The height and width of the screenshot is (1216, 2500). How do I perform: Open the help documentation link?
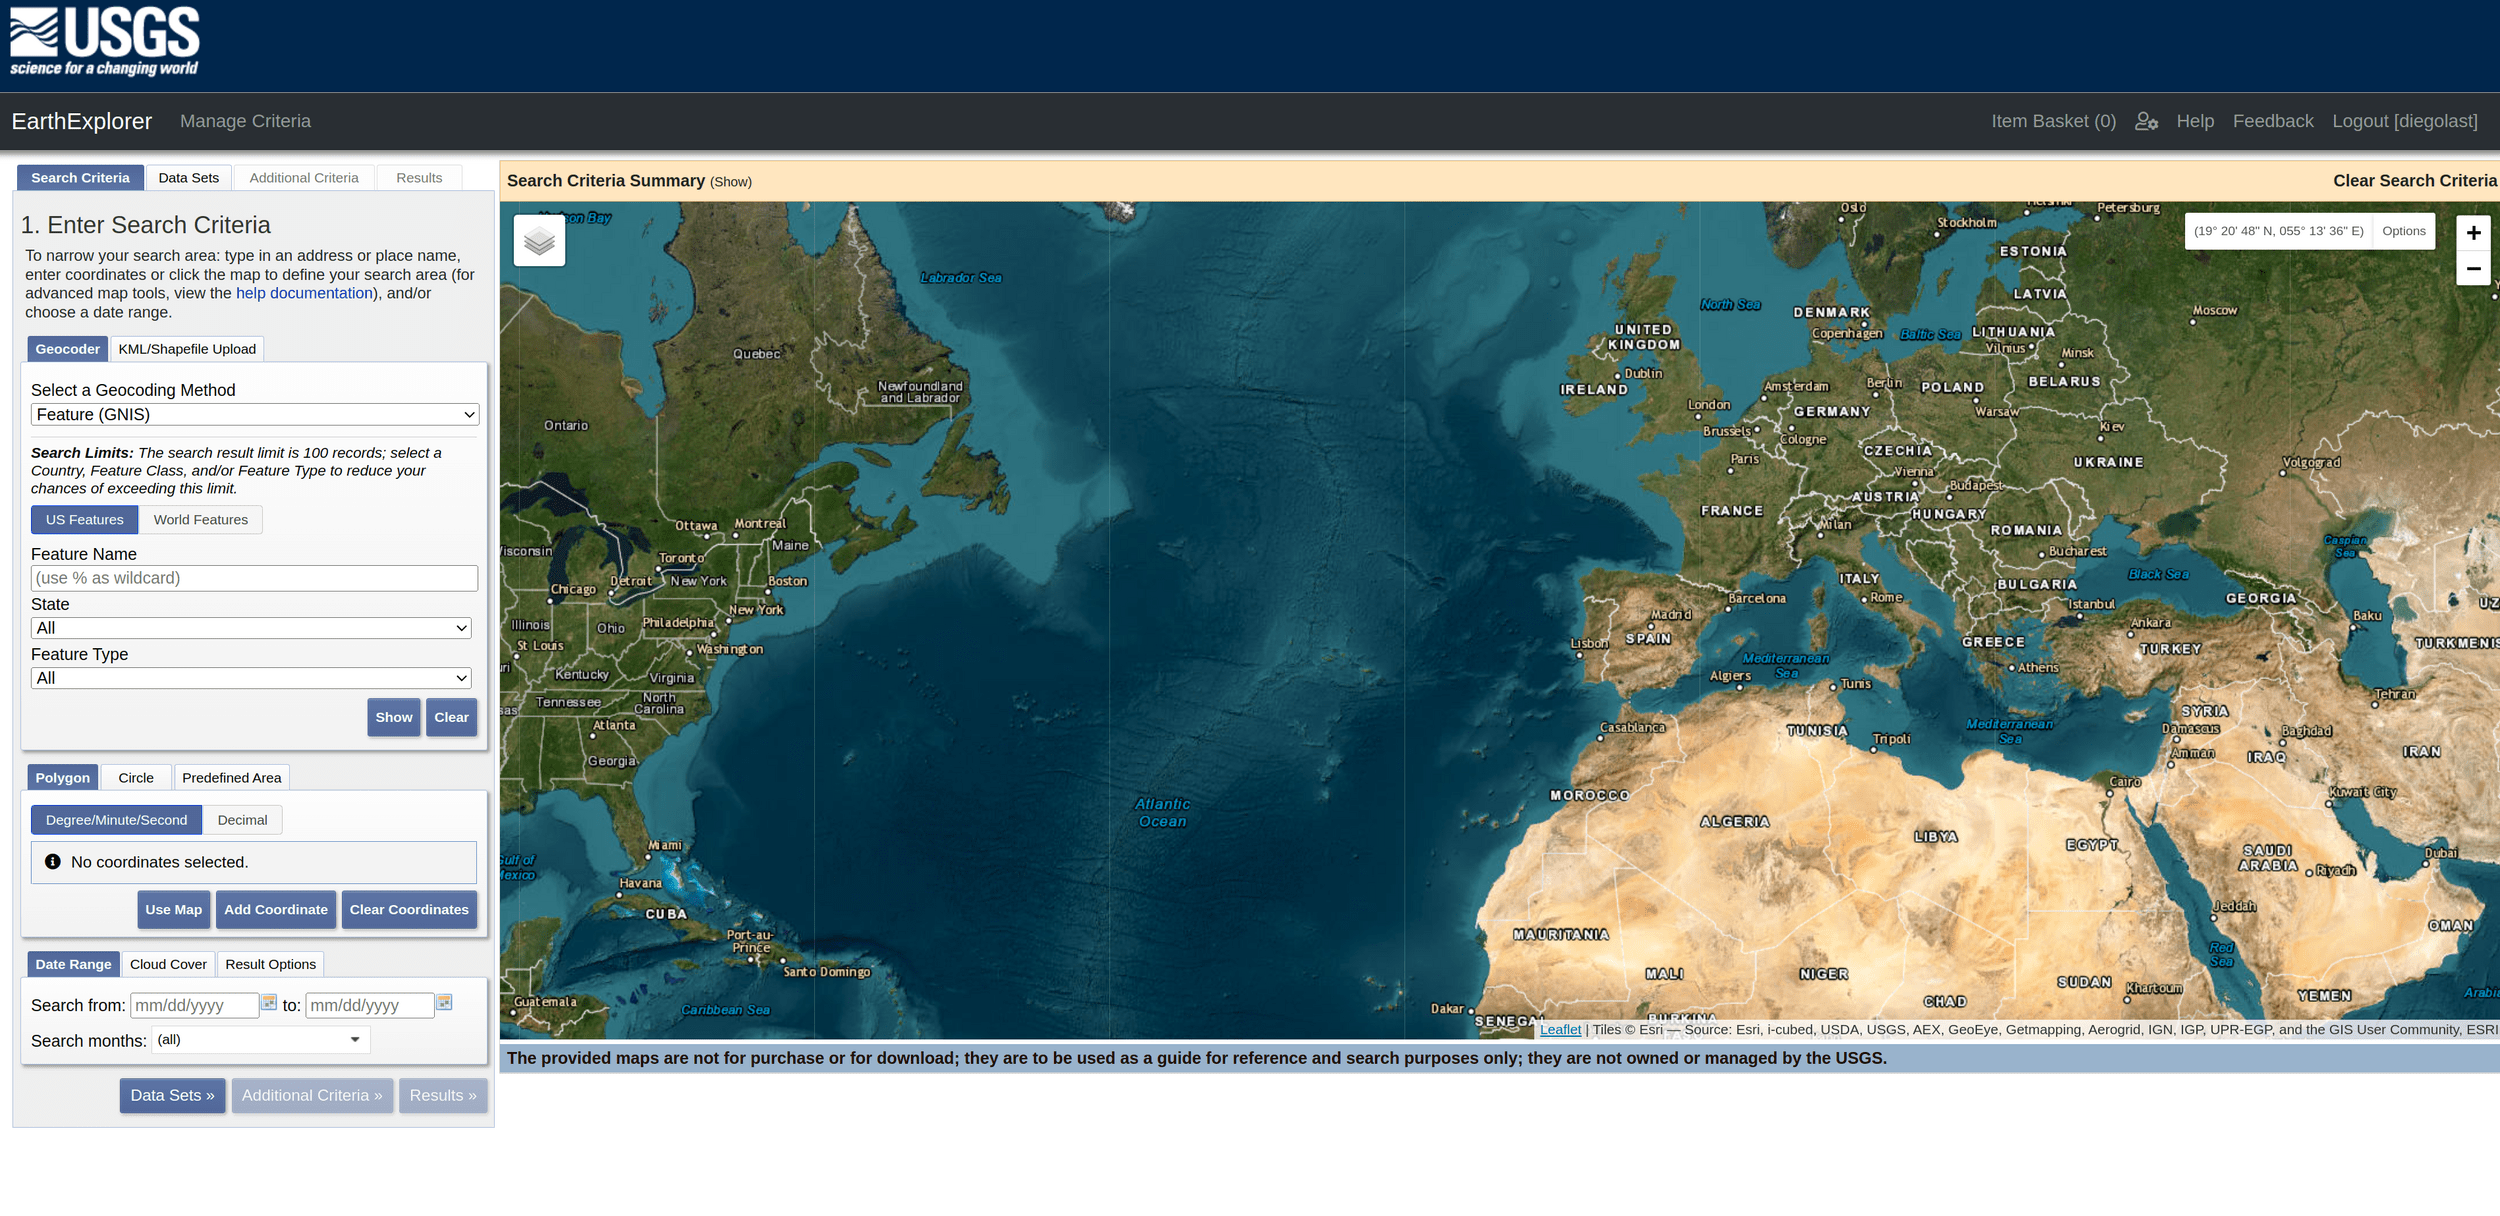(x=304, y=293)
